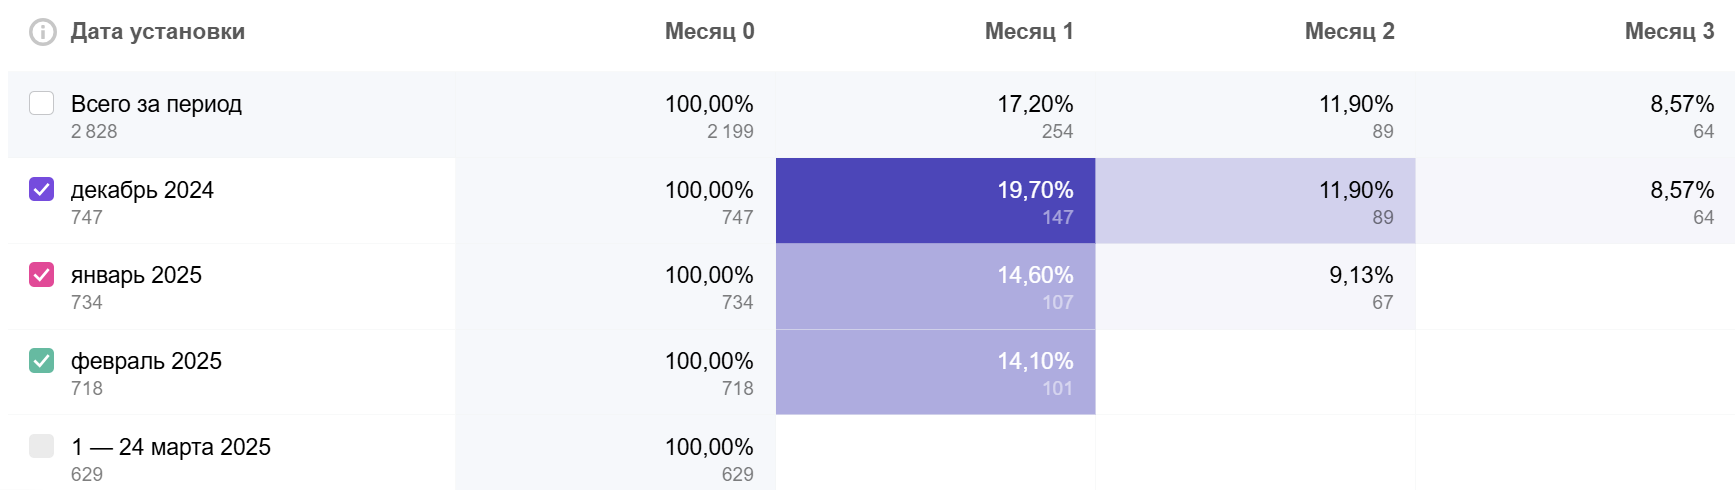Click the Дата установки column header
This screenshot has height=490, width=1735.
[x=158, y=32]
